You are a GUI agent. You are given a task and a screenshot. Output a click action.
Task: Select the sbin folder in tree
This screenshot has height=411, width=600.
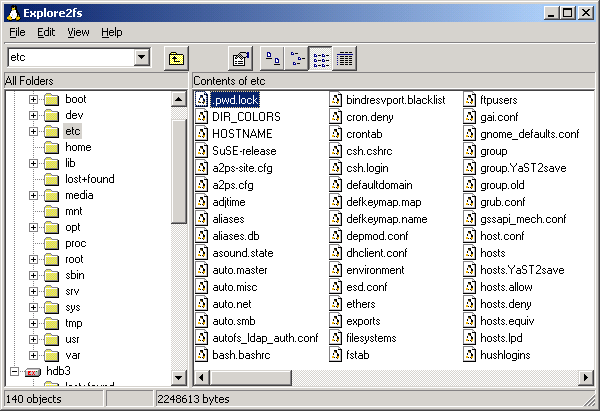(75, 276)
